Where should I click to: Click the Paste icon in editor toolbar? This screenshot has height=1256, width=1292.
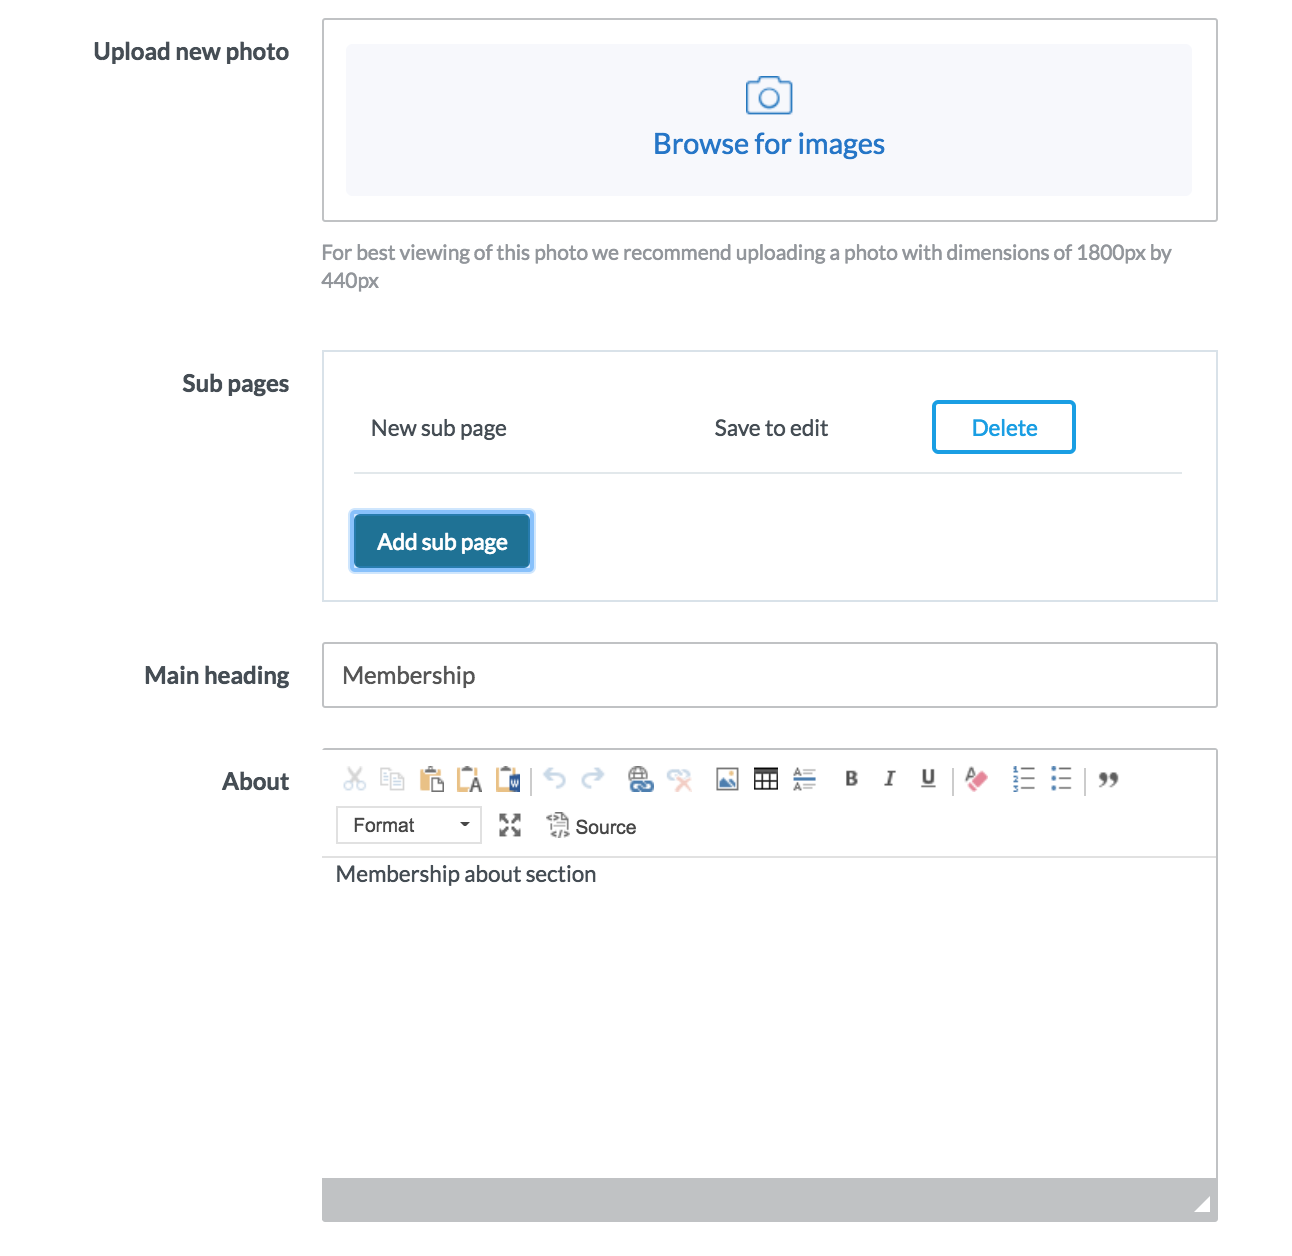point(431,779)
